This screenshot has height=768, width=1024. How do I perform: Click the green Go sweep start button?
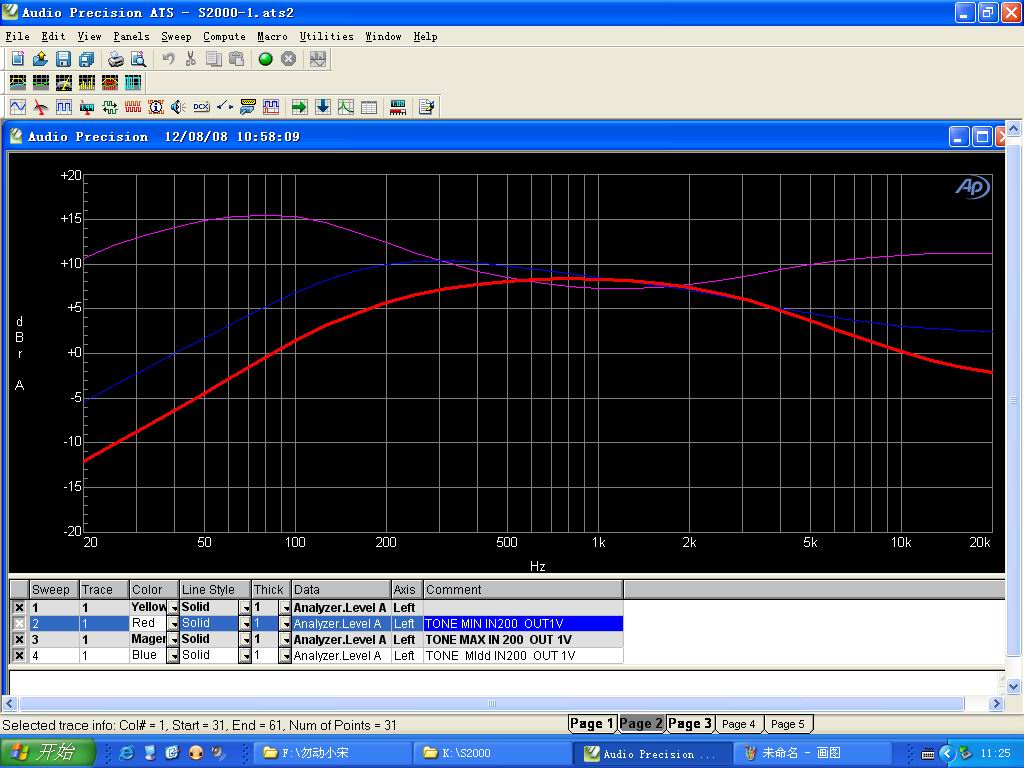coord(266,59)
